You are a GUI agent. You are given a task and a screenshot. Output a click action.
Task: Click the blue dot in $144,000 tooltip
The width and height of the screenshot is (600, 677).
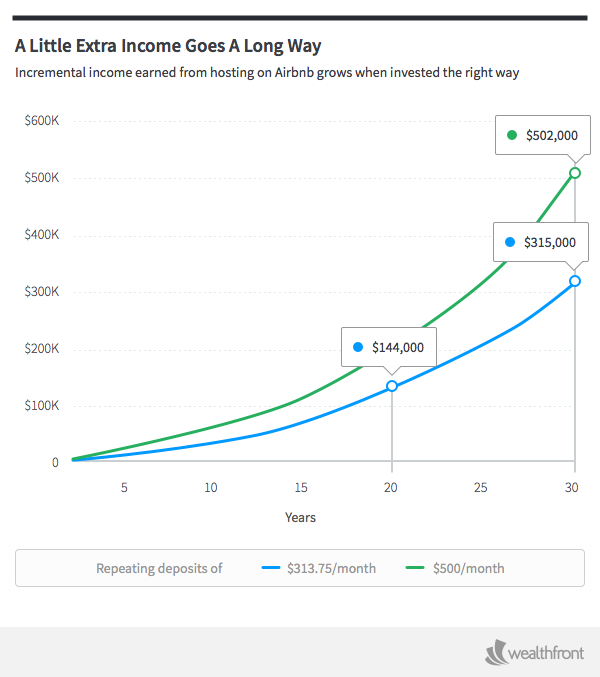[x=357, y=348]
